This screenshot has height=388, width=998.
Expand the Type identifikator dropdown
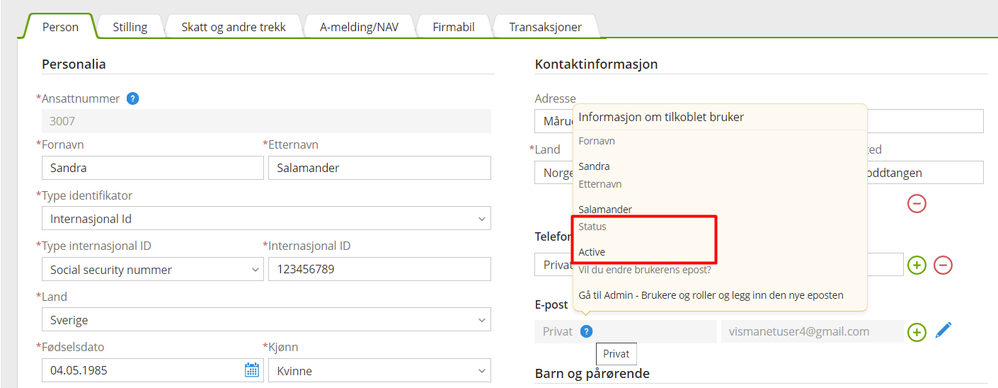[266, 219]
